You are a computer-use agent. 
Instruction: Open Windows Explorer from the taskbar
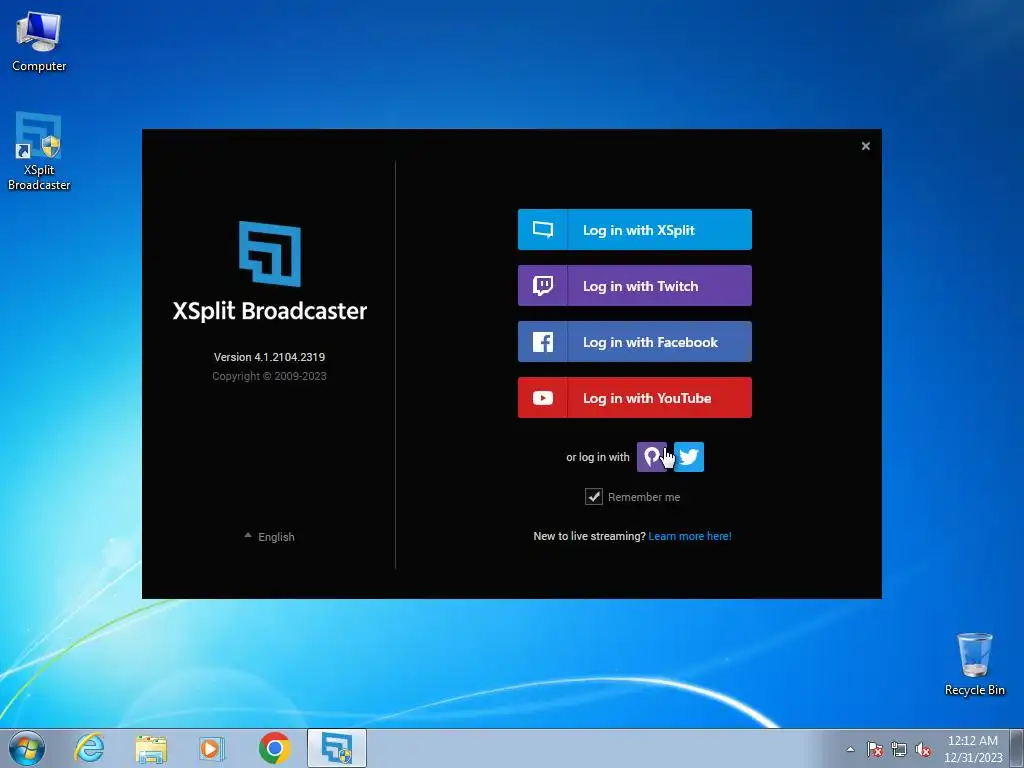(151, 748)
